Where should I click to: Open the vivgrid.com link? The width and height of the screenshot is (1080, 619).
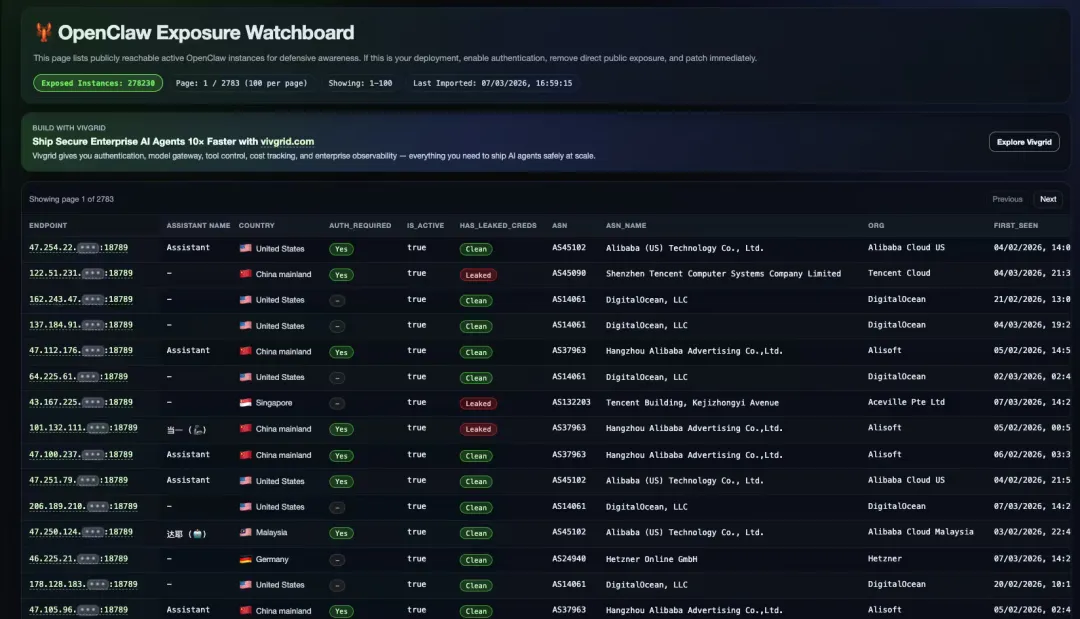287,142
